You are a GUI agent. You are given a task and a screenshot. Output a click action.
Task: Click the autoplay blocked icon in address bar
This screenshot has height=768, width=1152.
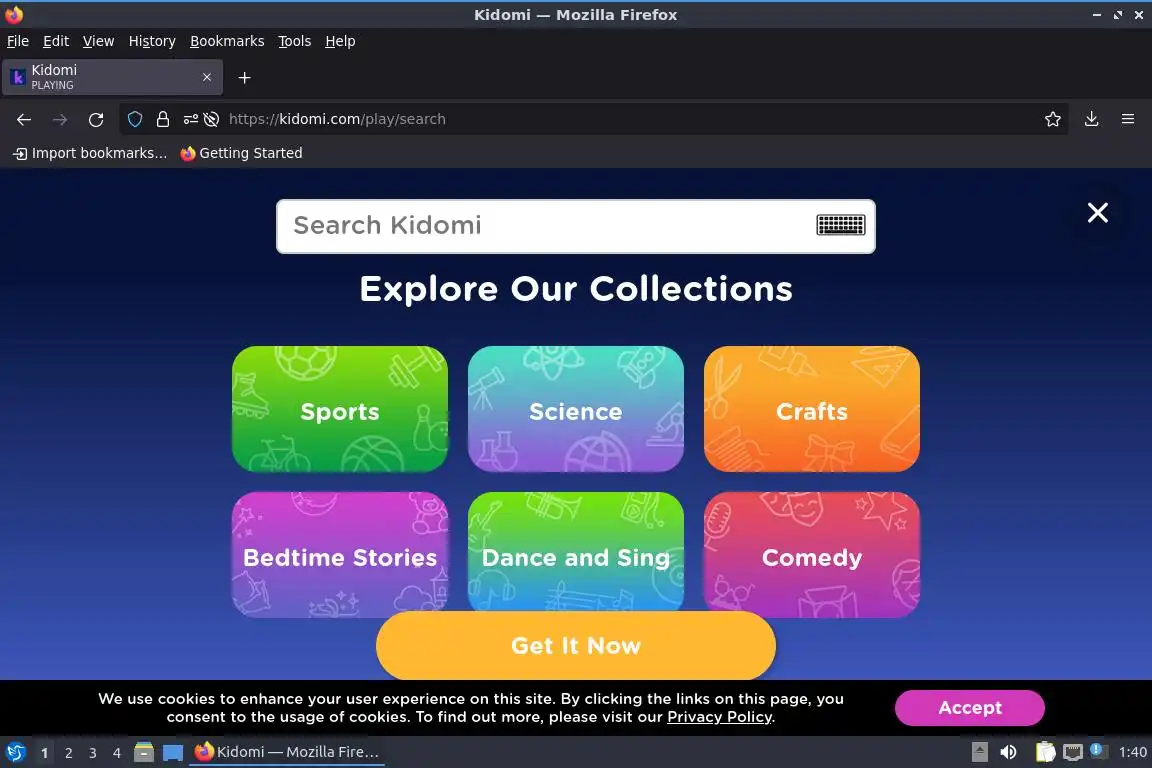[x=211, y=119]
